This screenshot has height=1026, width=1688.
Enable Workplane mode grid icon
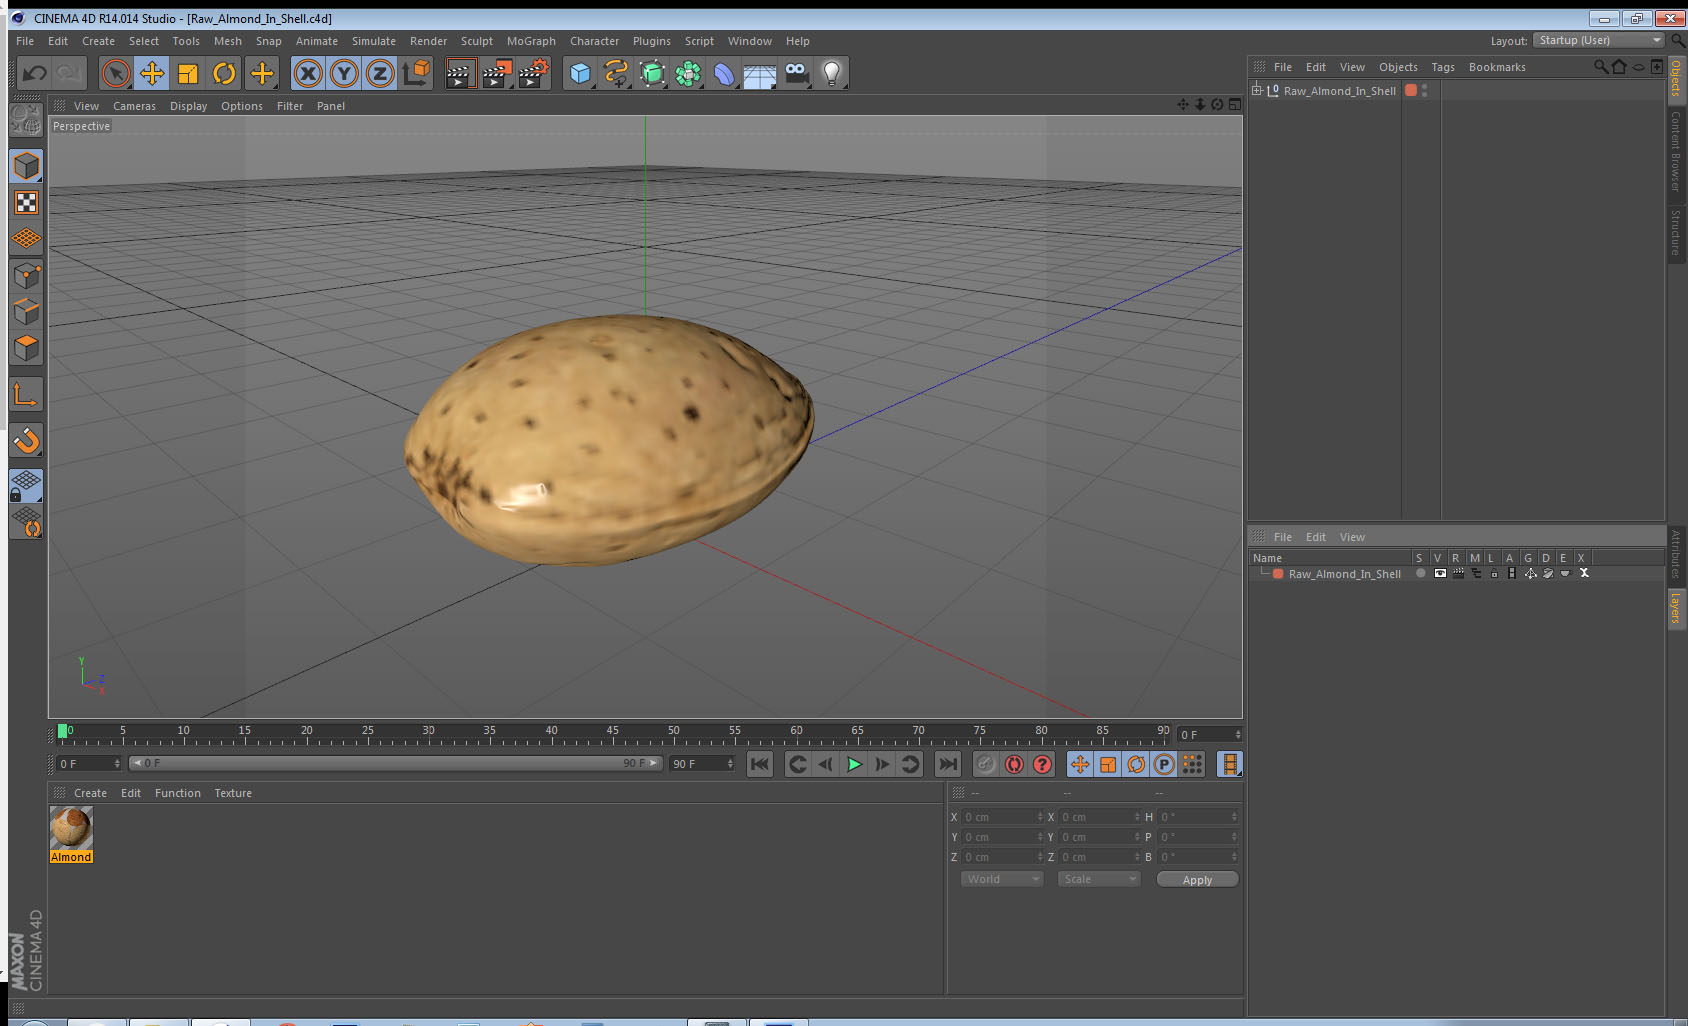pyautogui.click(x=26, y=239)
